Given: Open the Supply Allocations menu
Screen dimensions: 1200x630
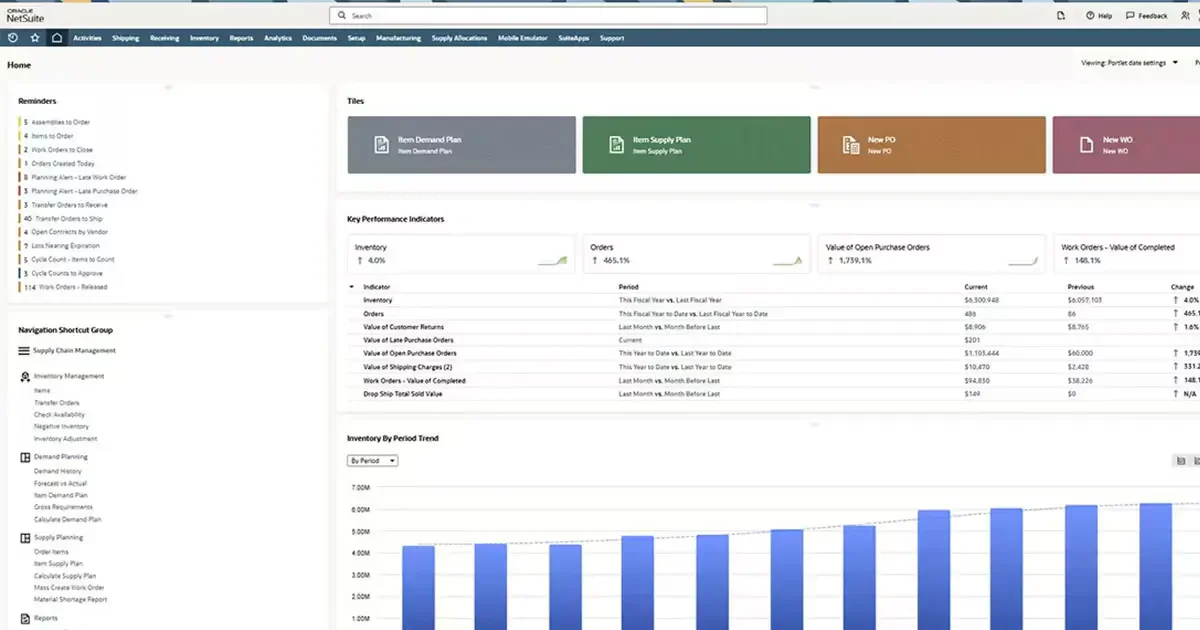Looking at the screenshot, I should pos(460,38).
